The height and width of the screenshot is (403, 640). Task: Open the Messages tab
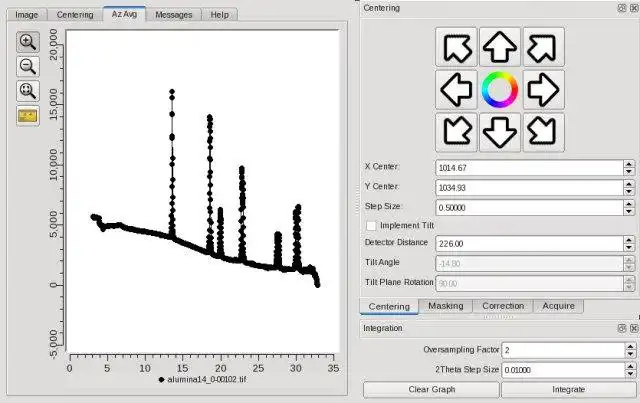(173, 15)
